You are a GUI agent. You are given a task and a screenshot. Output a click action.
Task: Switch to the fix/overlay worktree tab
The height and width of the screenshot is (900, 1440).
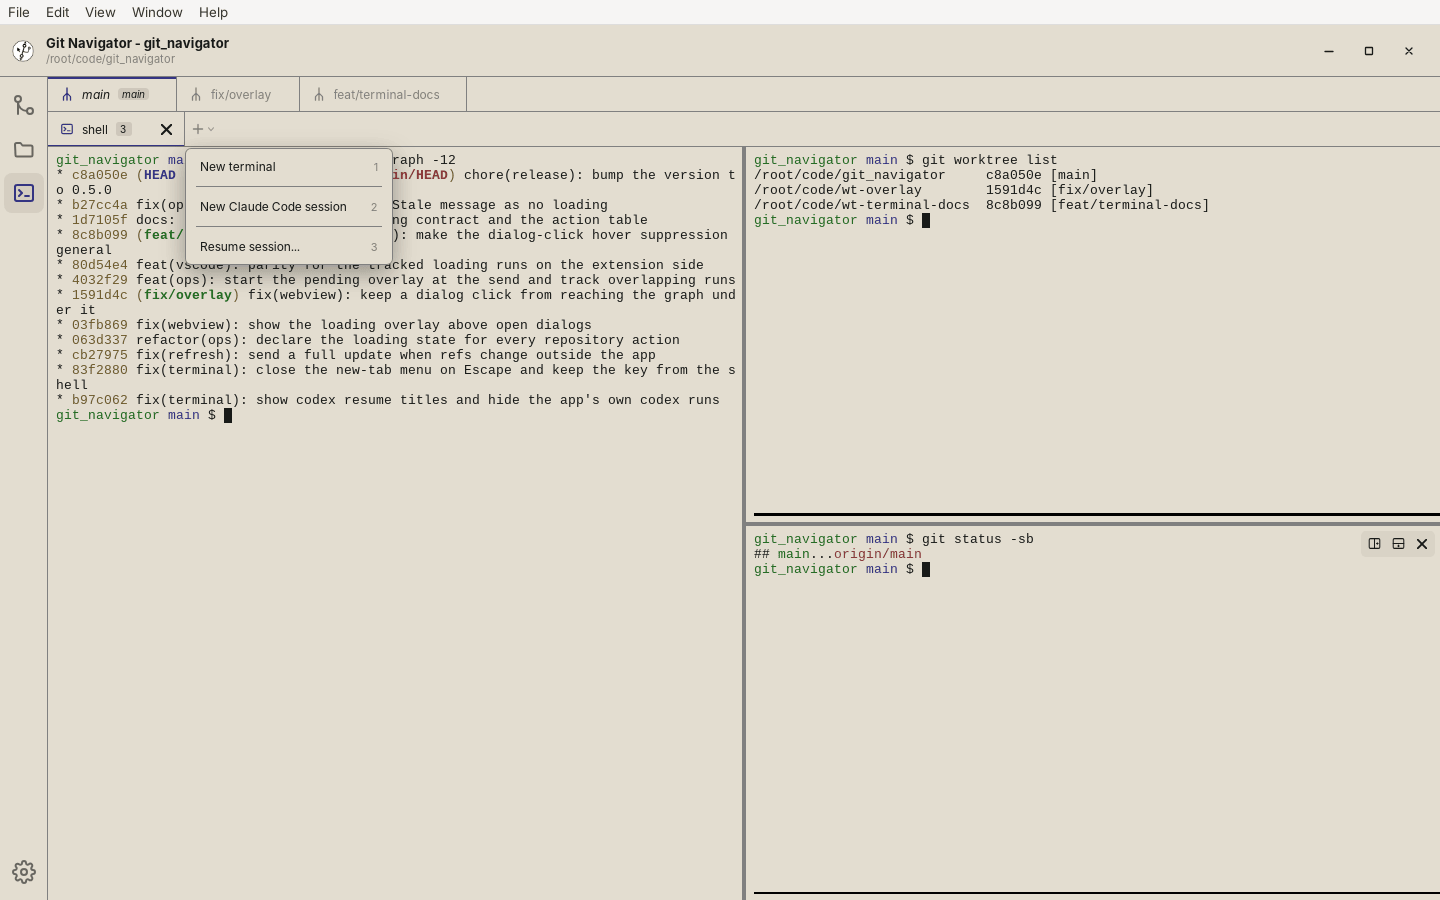coord(238,95)
